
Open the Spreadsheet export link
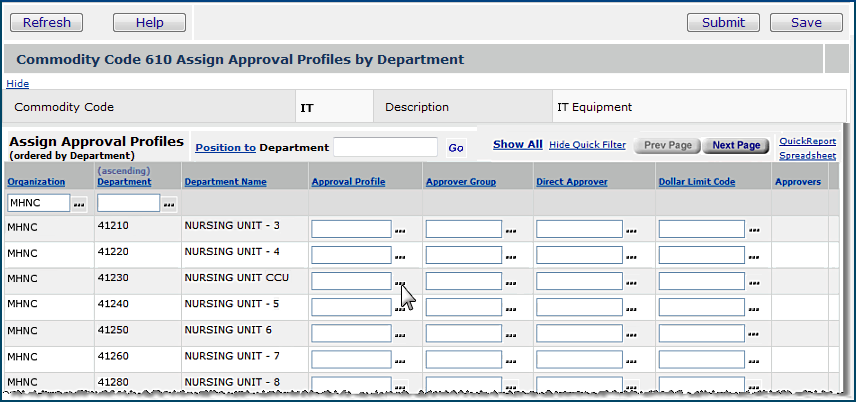click(x=807, y=156)
